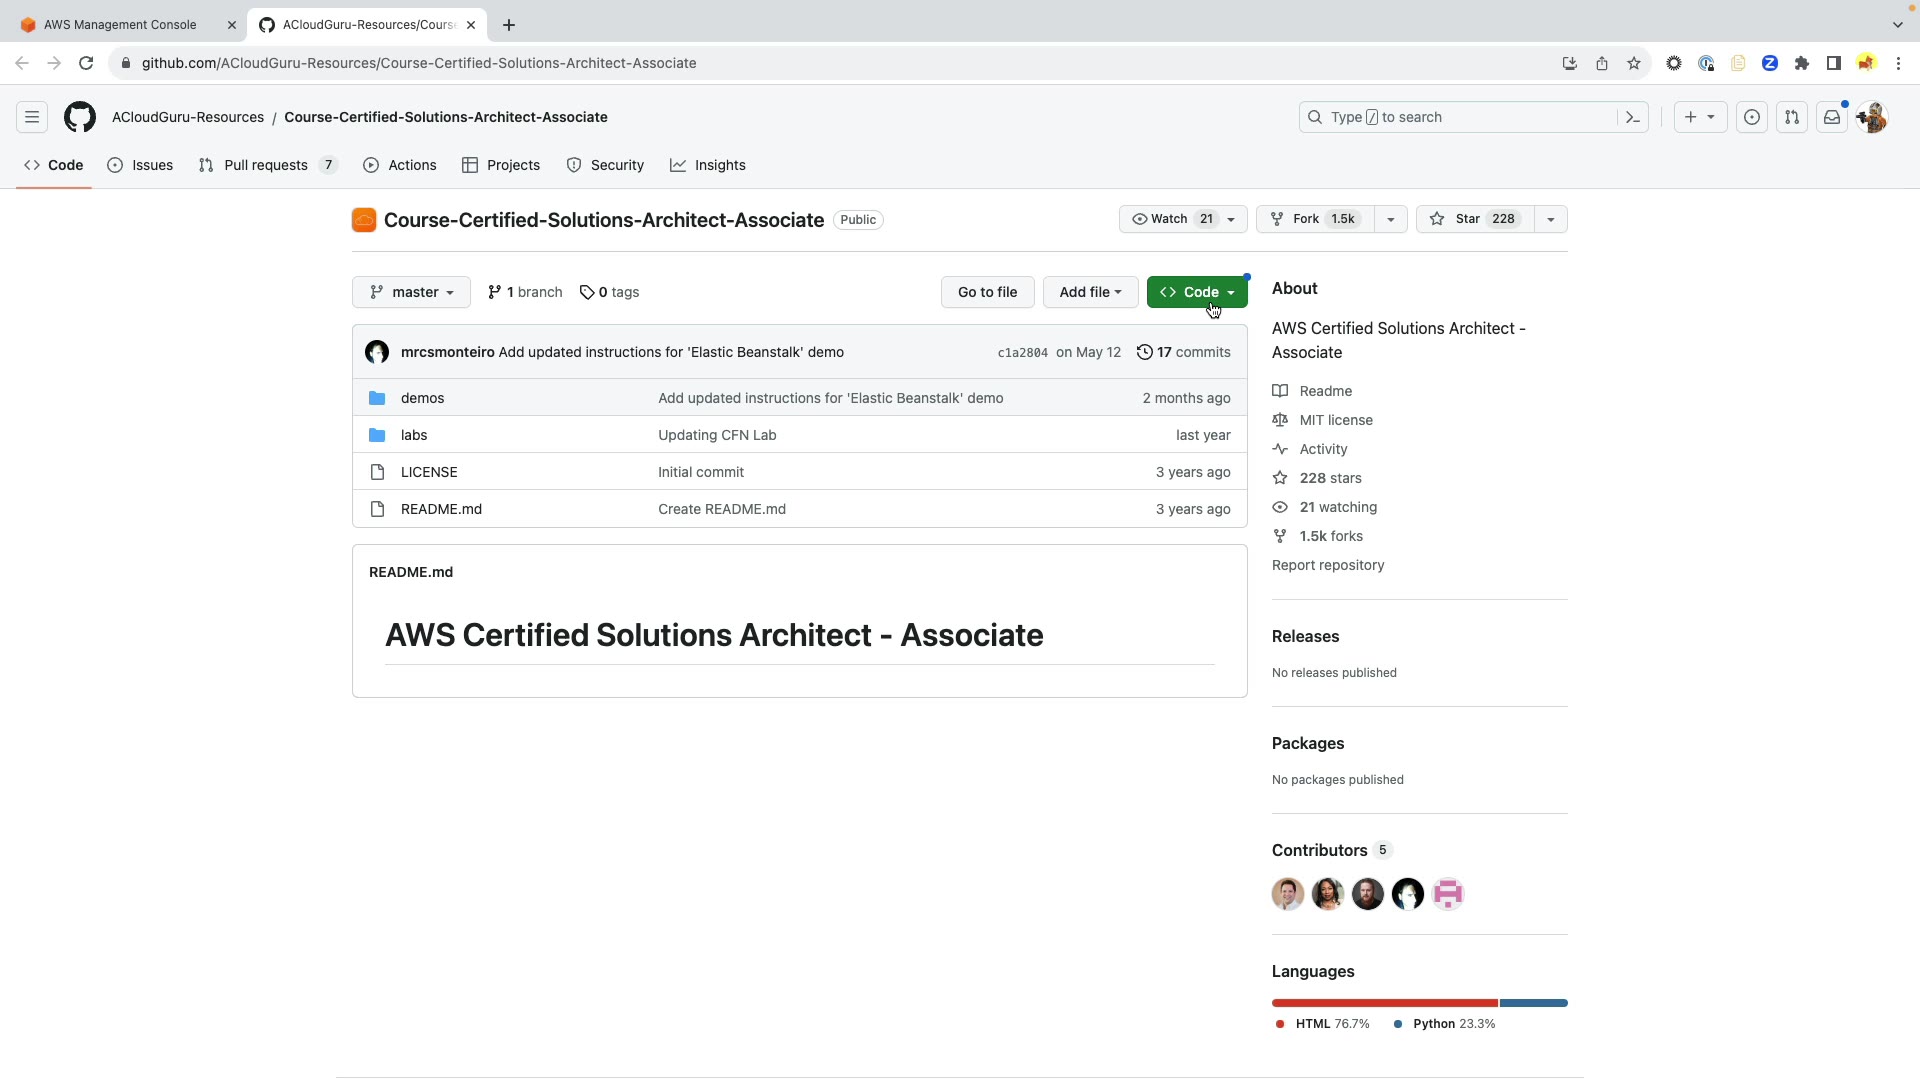Open the notifications inbox icon

tap(1831, 117)
